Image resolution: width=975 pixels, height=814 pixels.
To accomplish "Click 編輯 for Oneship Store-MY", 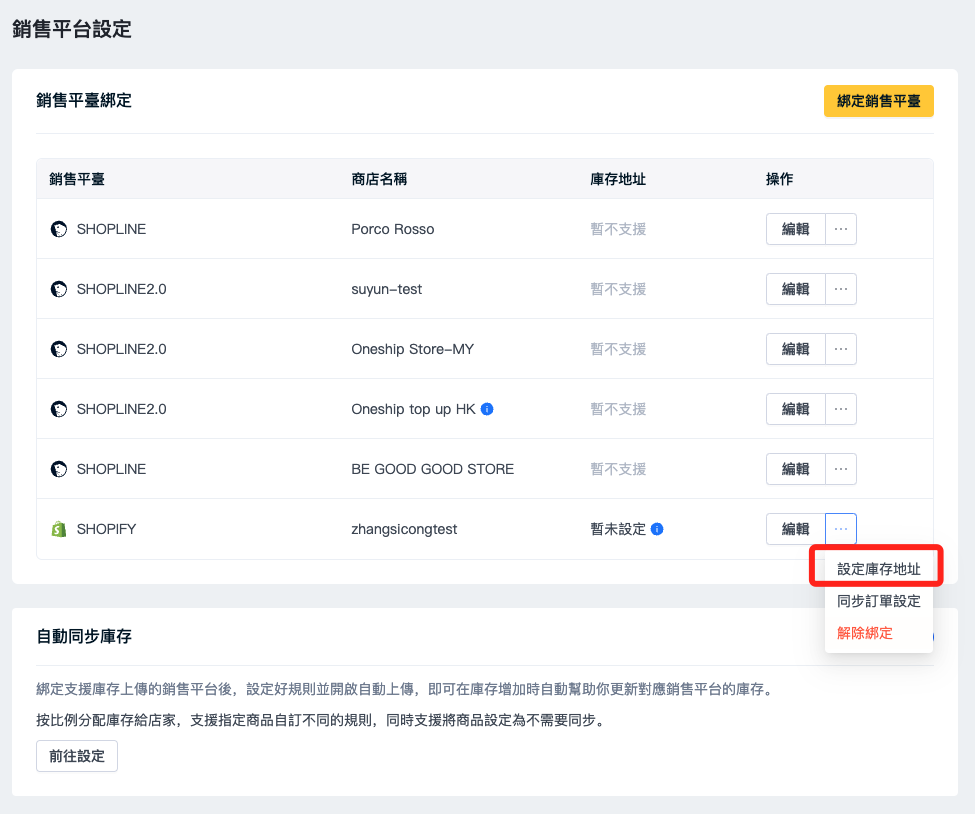I will pos(795,349).
